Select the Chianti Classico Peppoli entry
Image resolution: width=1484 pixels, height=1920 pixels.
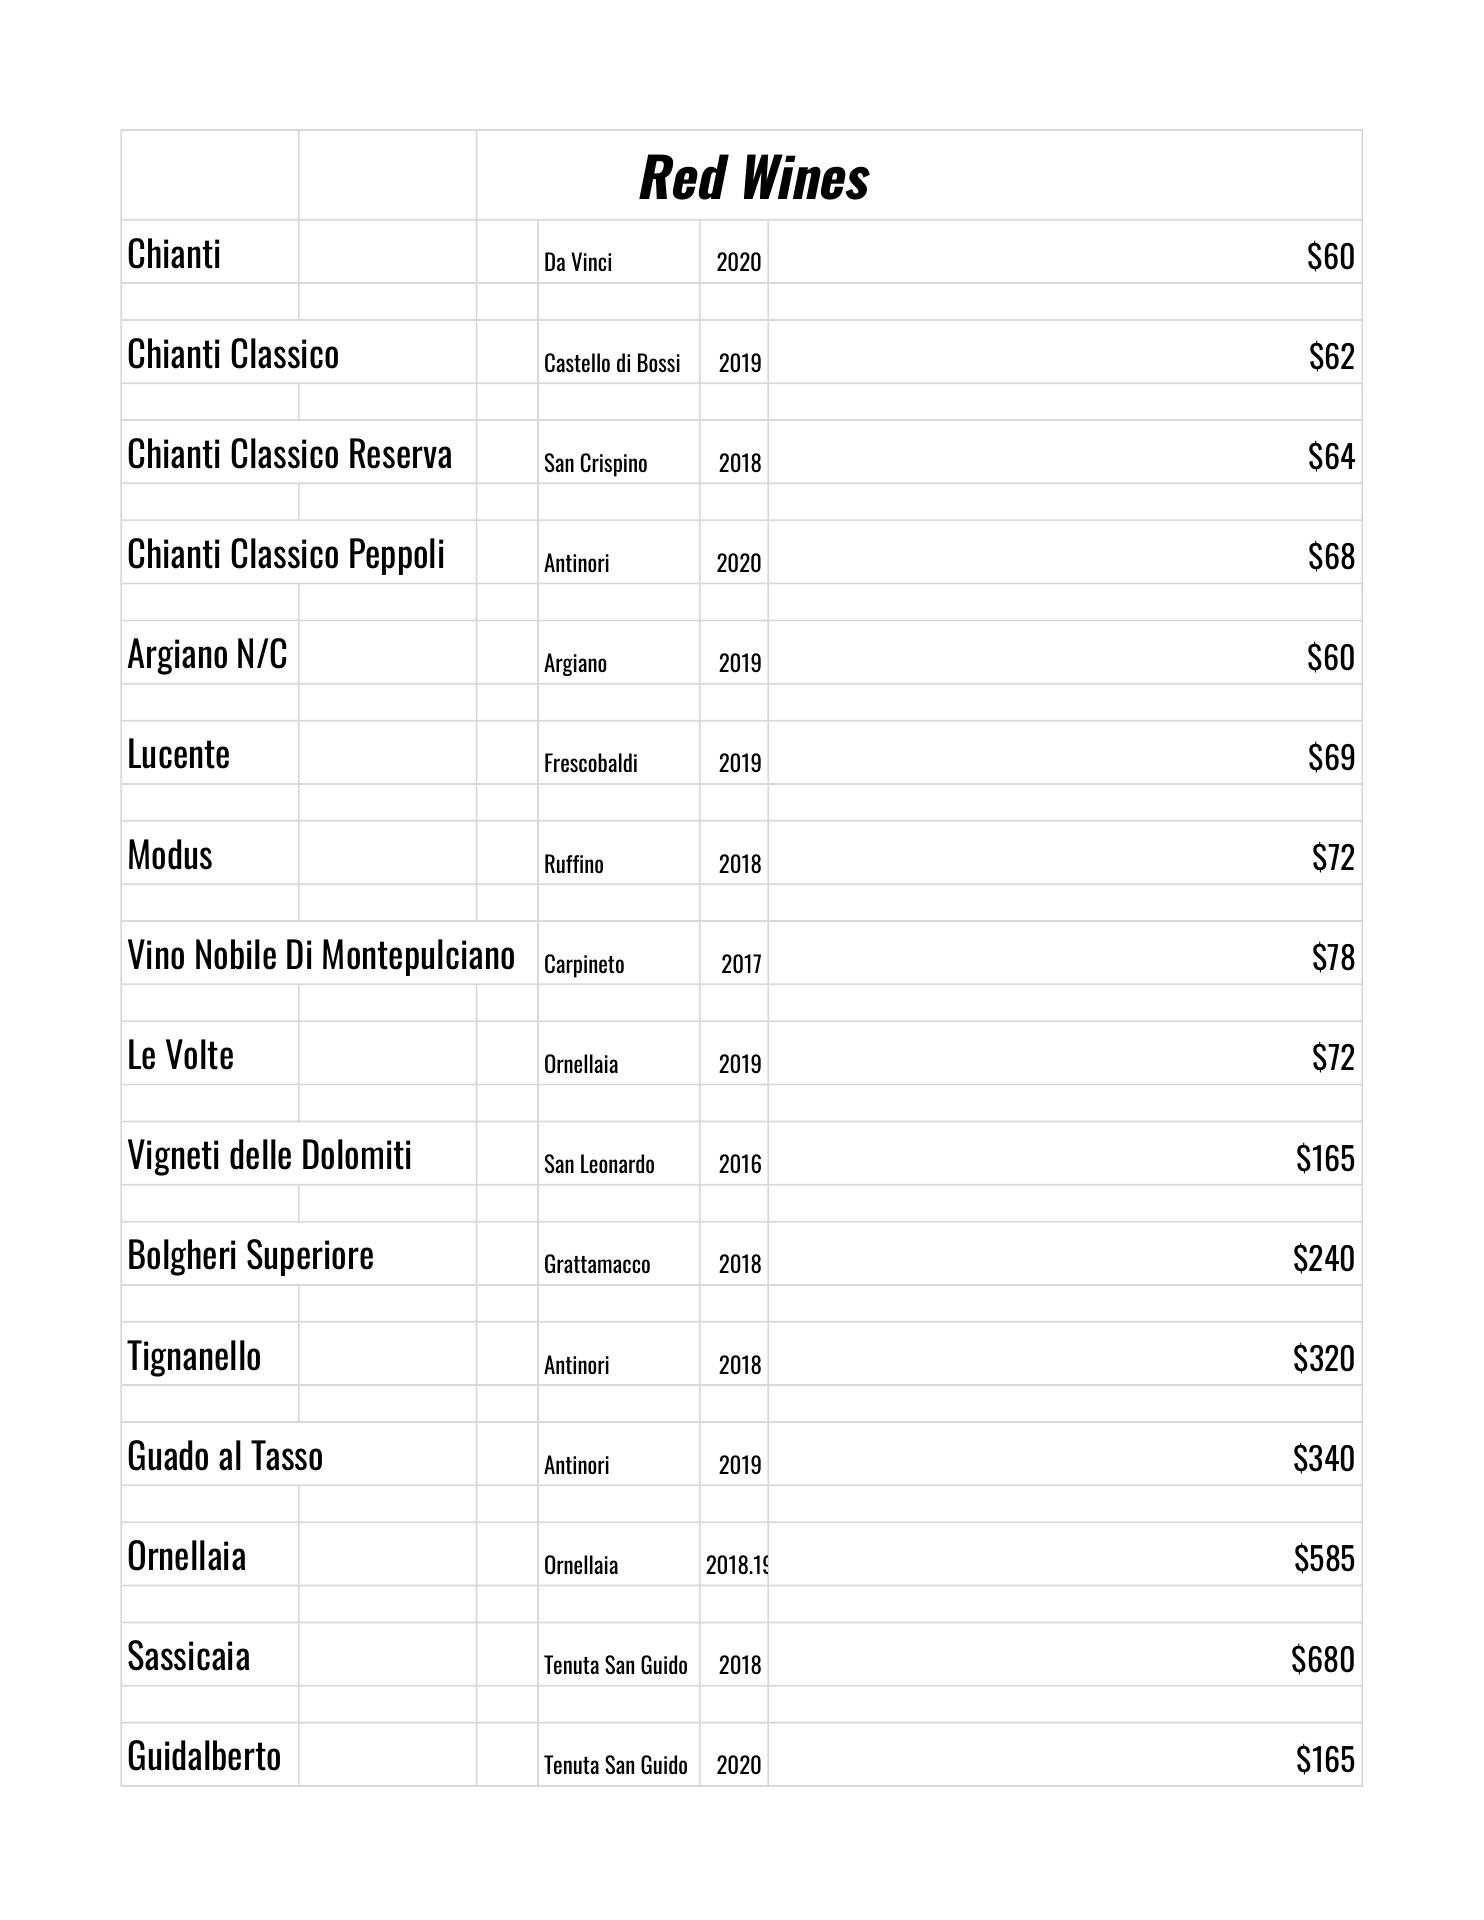coord(286,554)
